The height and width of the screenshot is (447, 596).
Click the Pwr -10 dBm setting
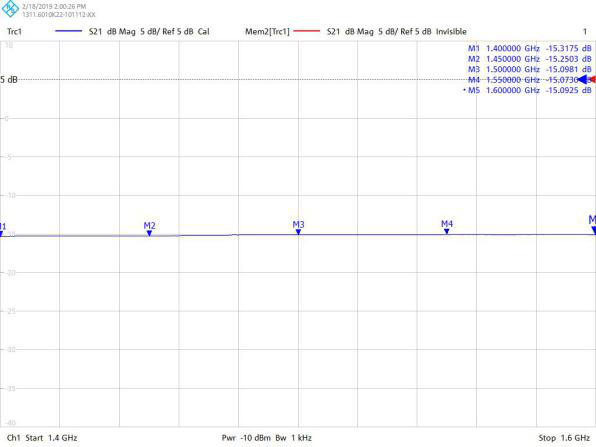coord(246,438)
